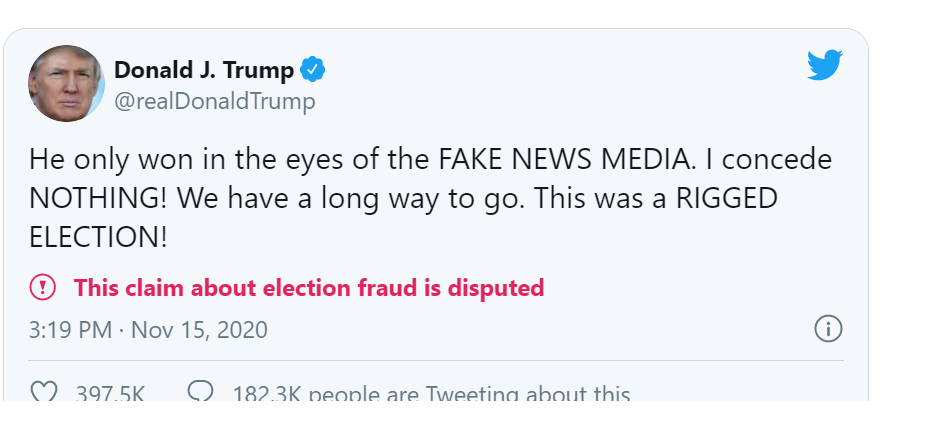Click the 3:19 PM time text

(70, 329)
